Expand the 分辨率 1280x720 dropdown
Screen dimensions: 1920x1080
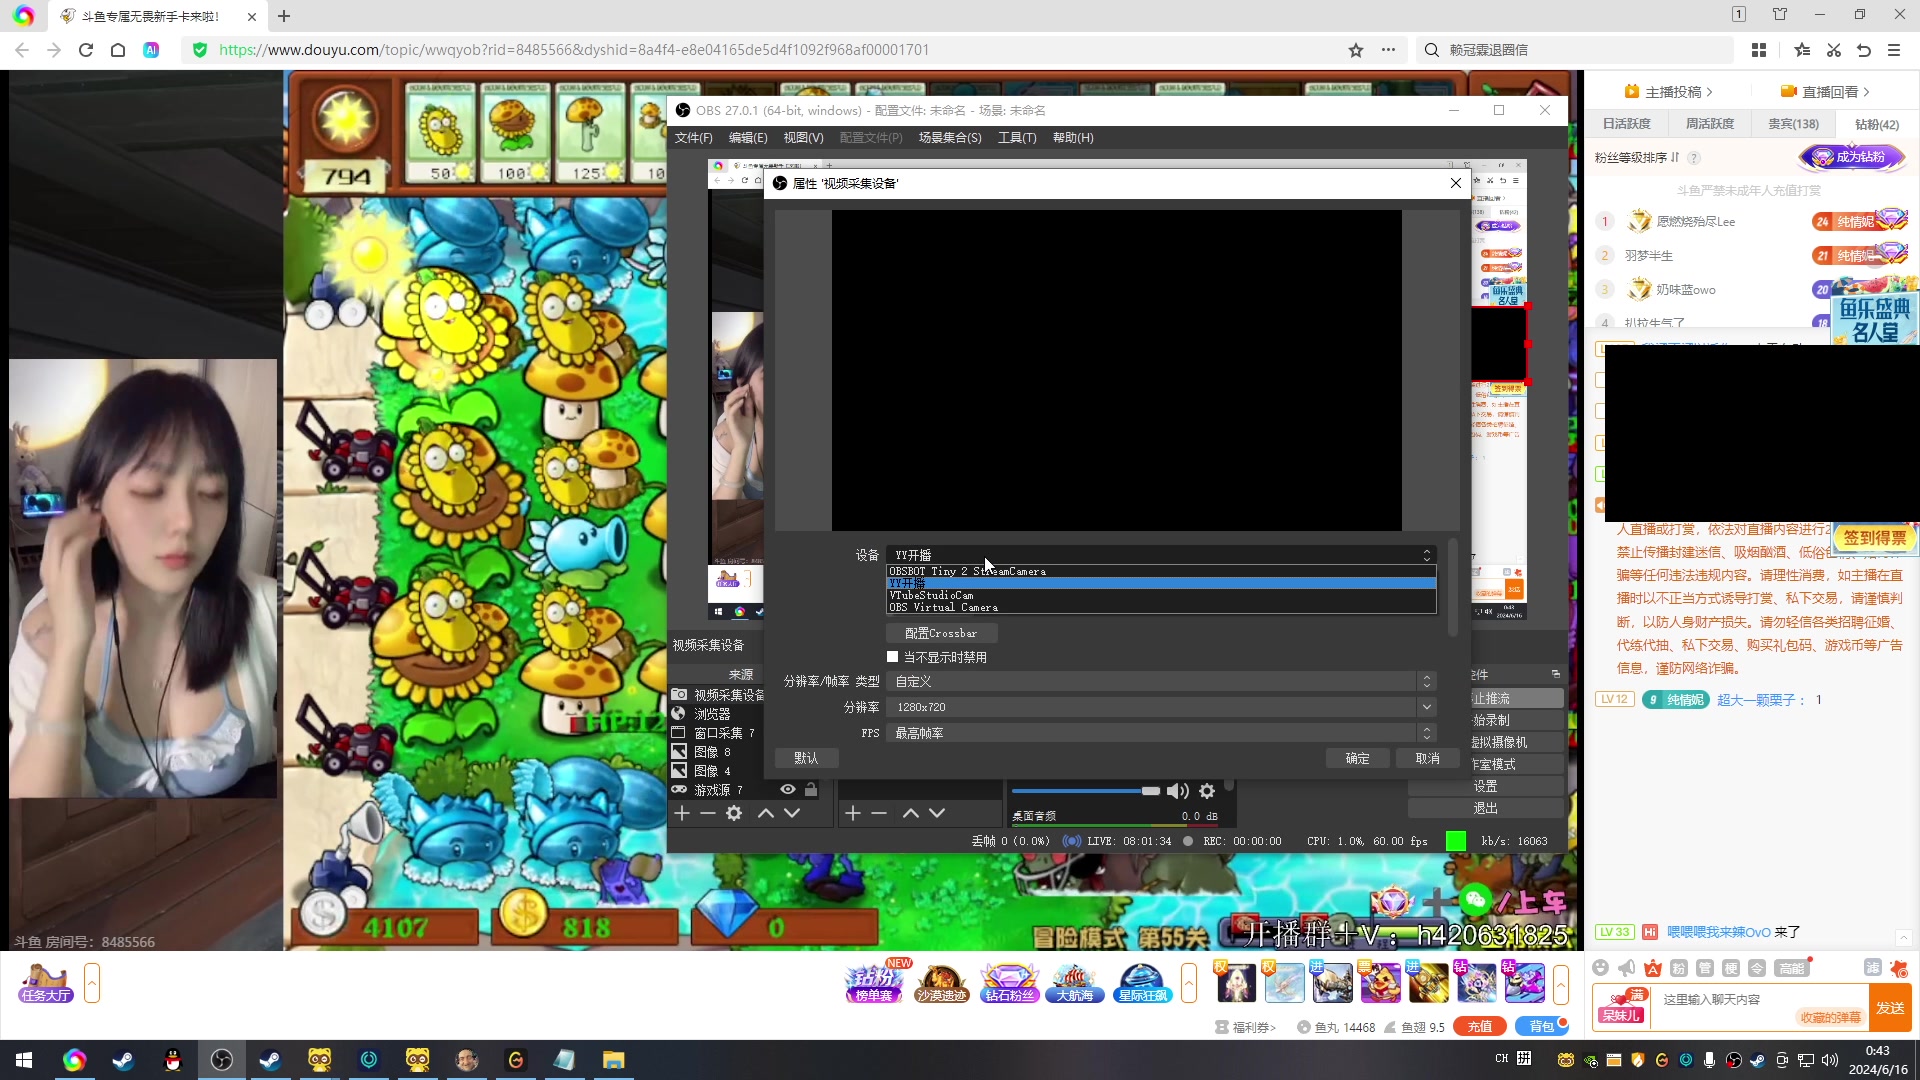1426,707
